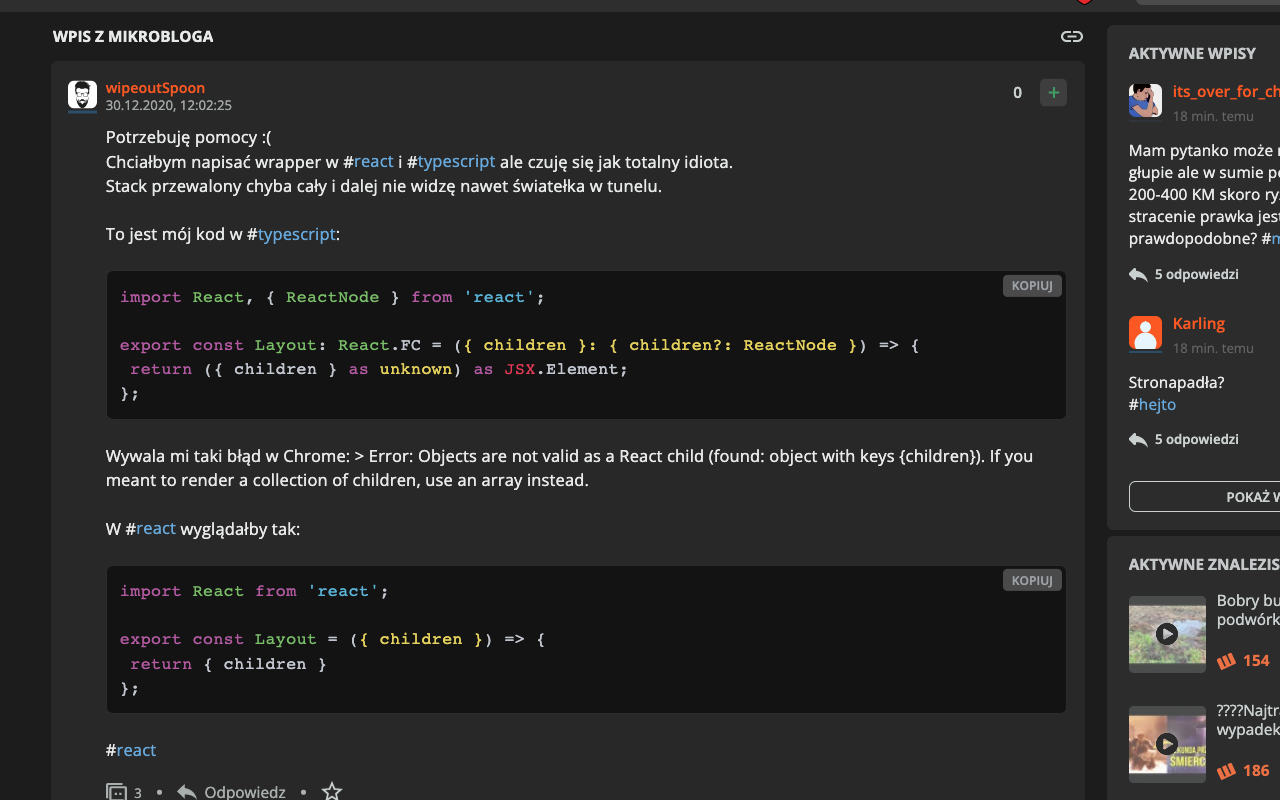Screen dimensions: 1280x800
Task: Click the dig icon next to 186
Action: click(1227, 771)
